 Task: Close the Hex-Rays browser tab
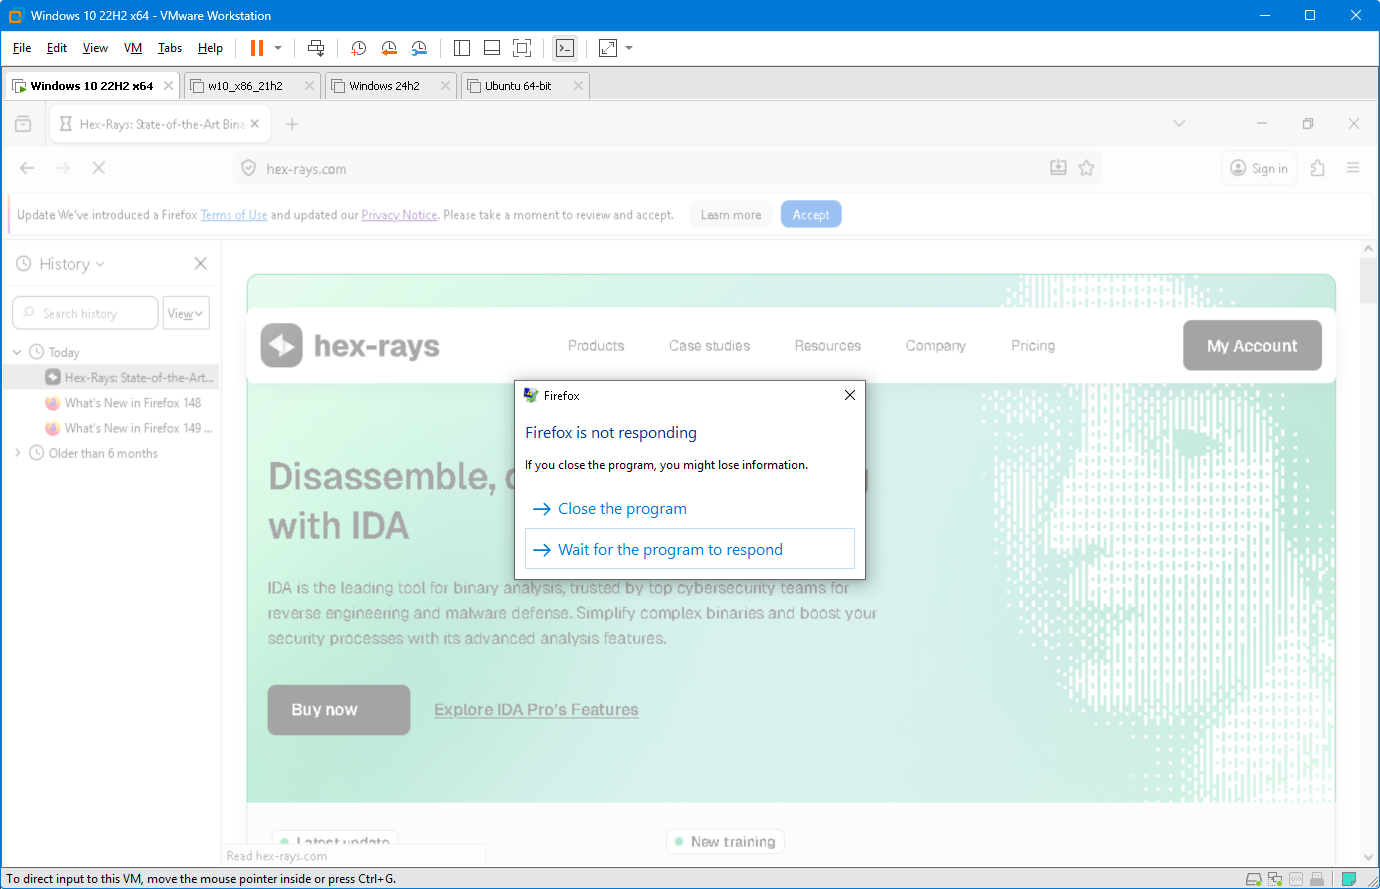pyautogui.click(x=255, y=124)
